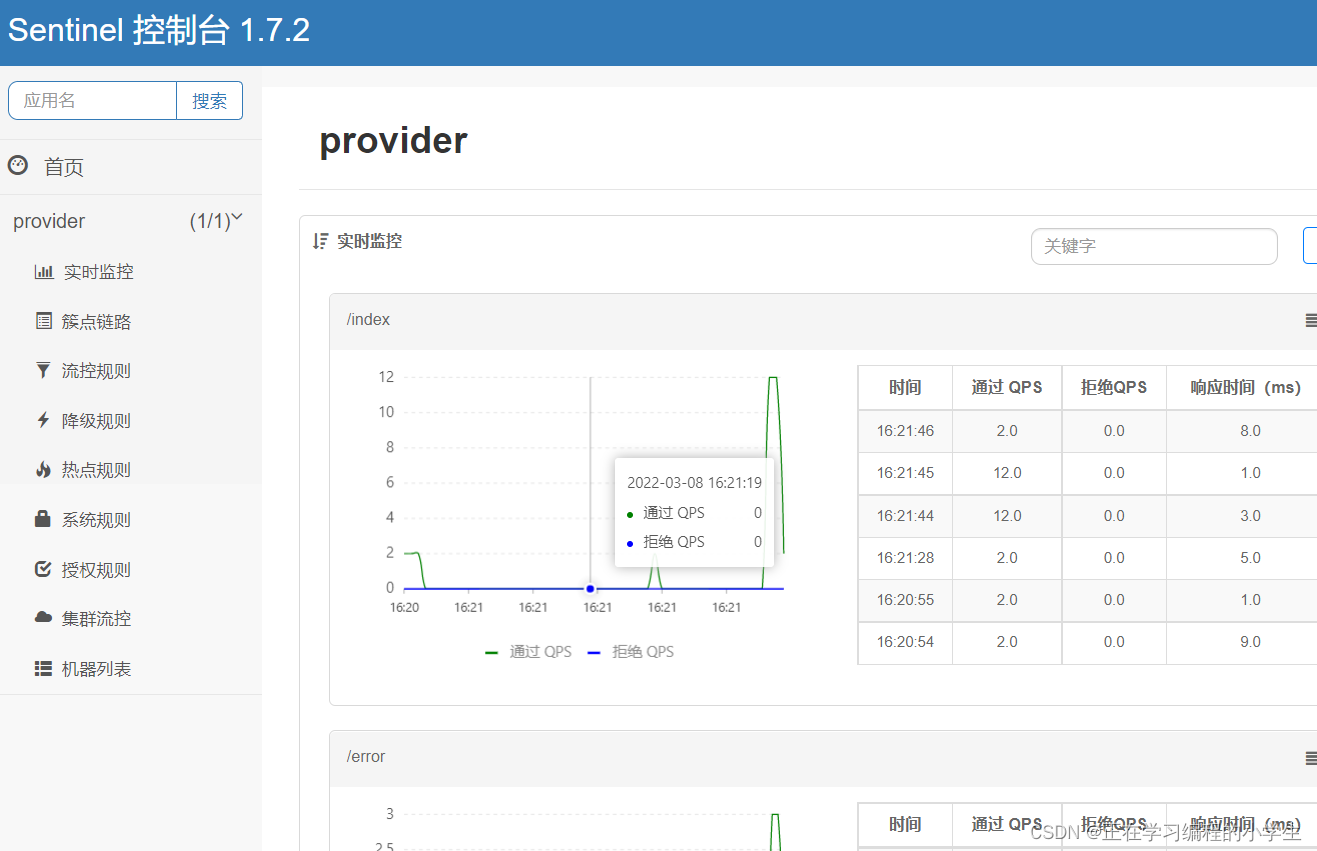Open 热点规则 in the sidebar
The image size is (1317, 851).
point(96,470)
